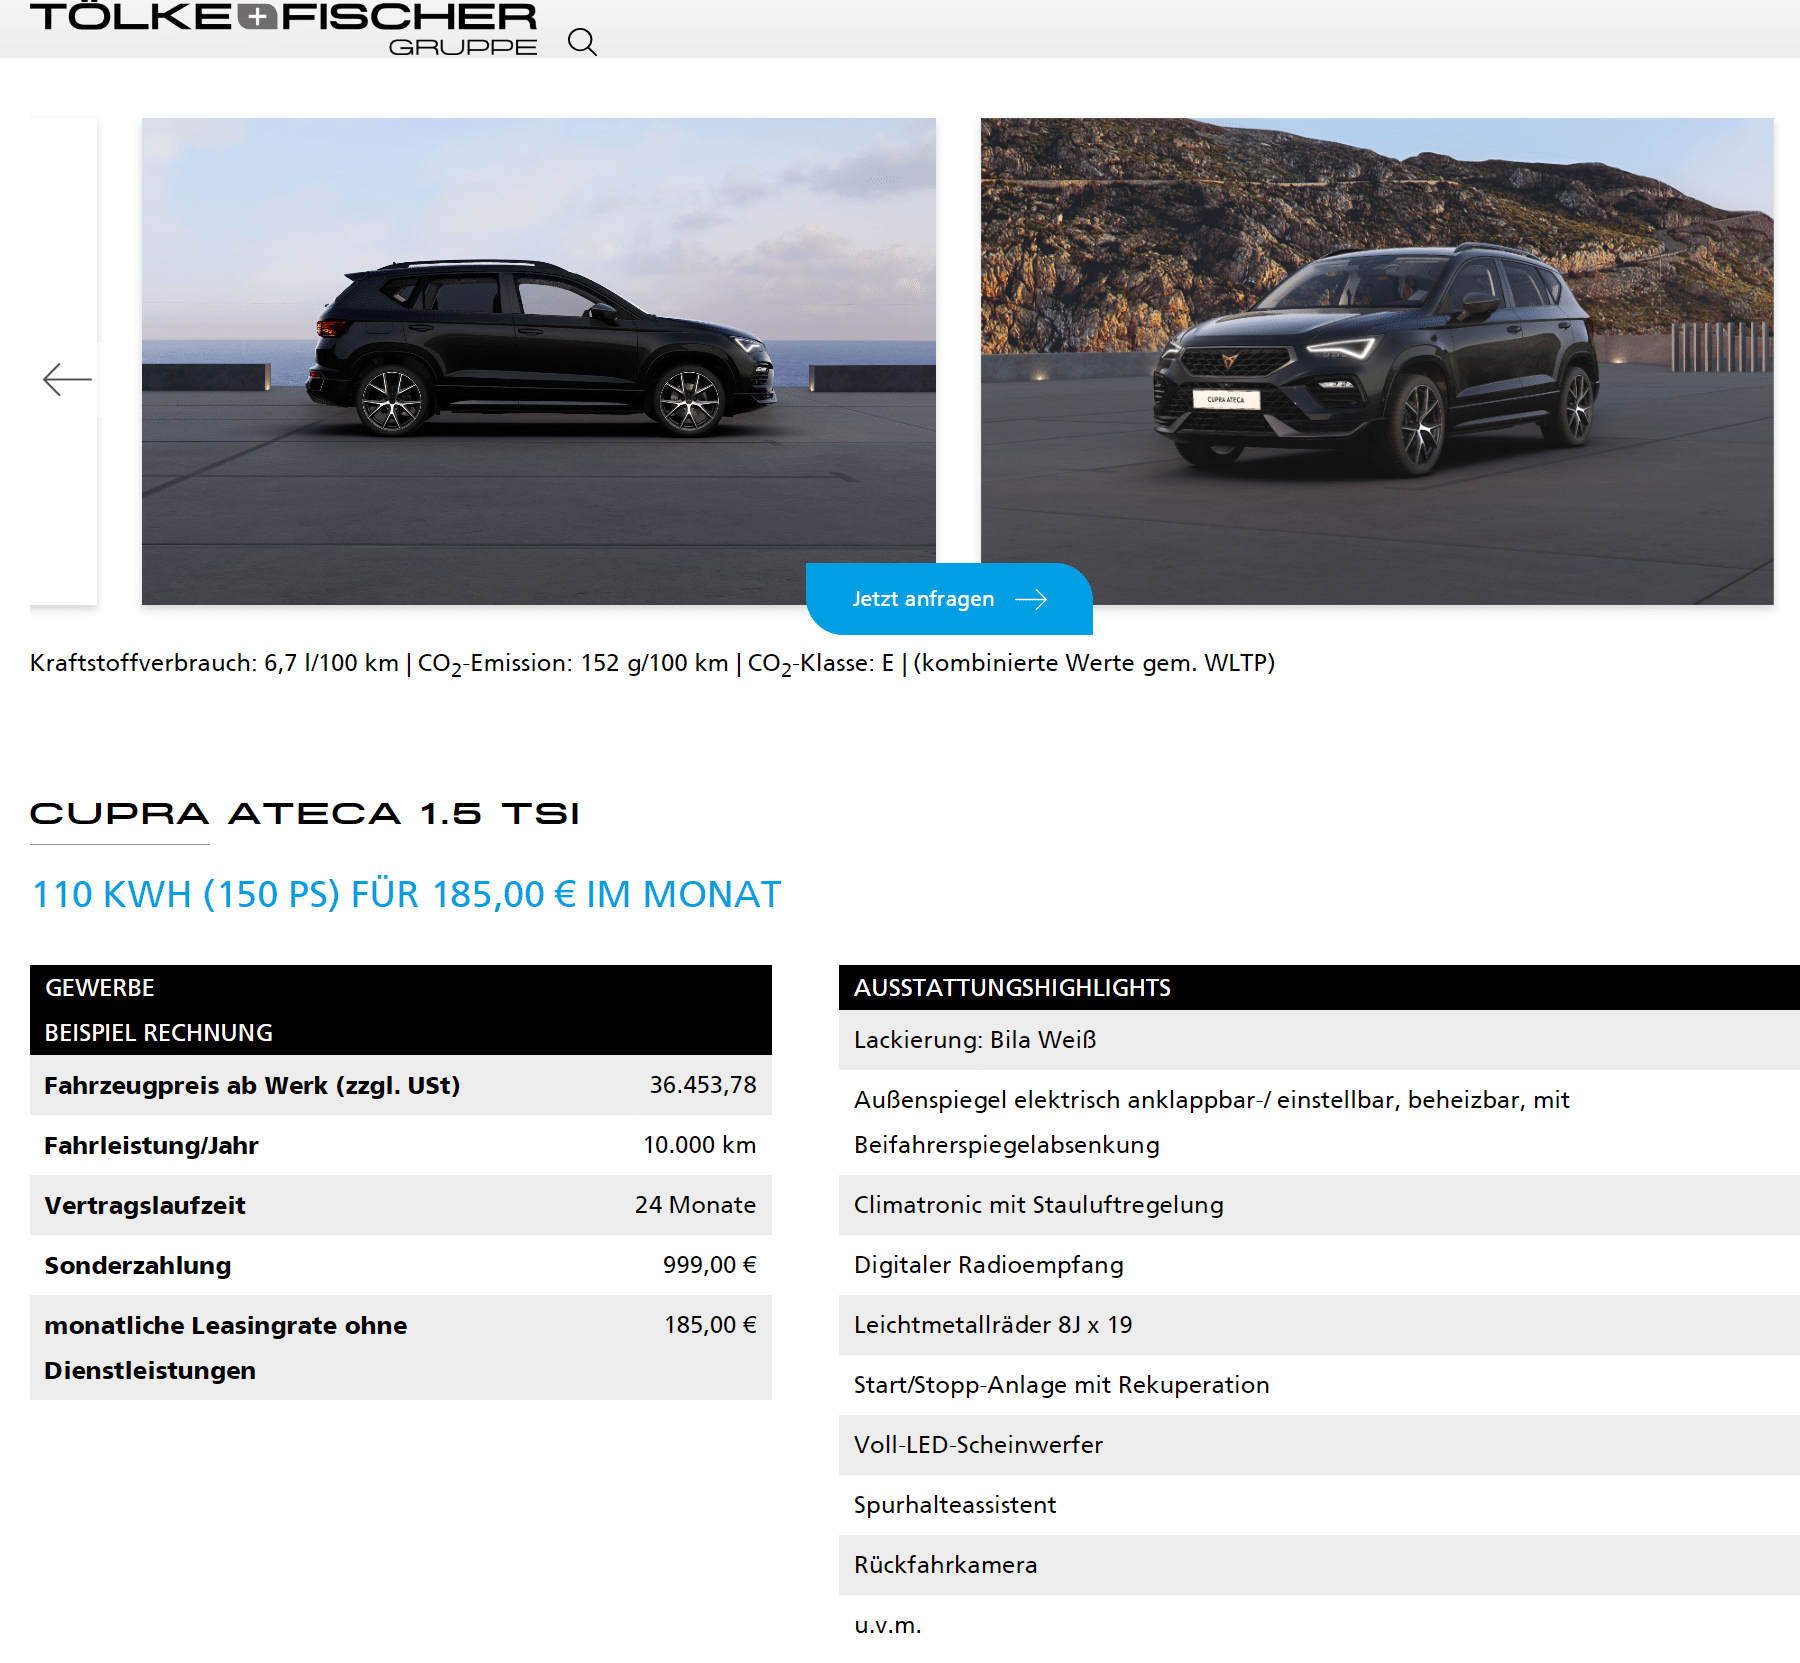This screenshot has width=1800, height=1663.
Task: Click the Digitaler Radioempfang row
Action: 1319,1265
